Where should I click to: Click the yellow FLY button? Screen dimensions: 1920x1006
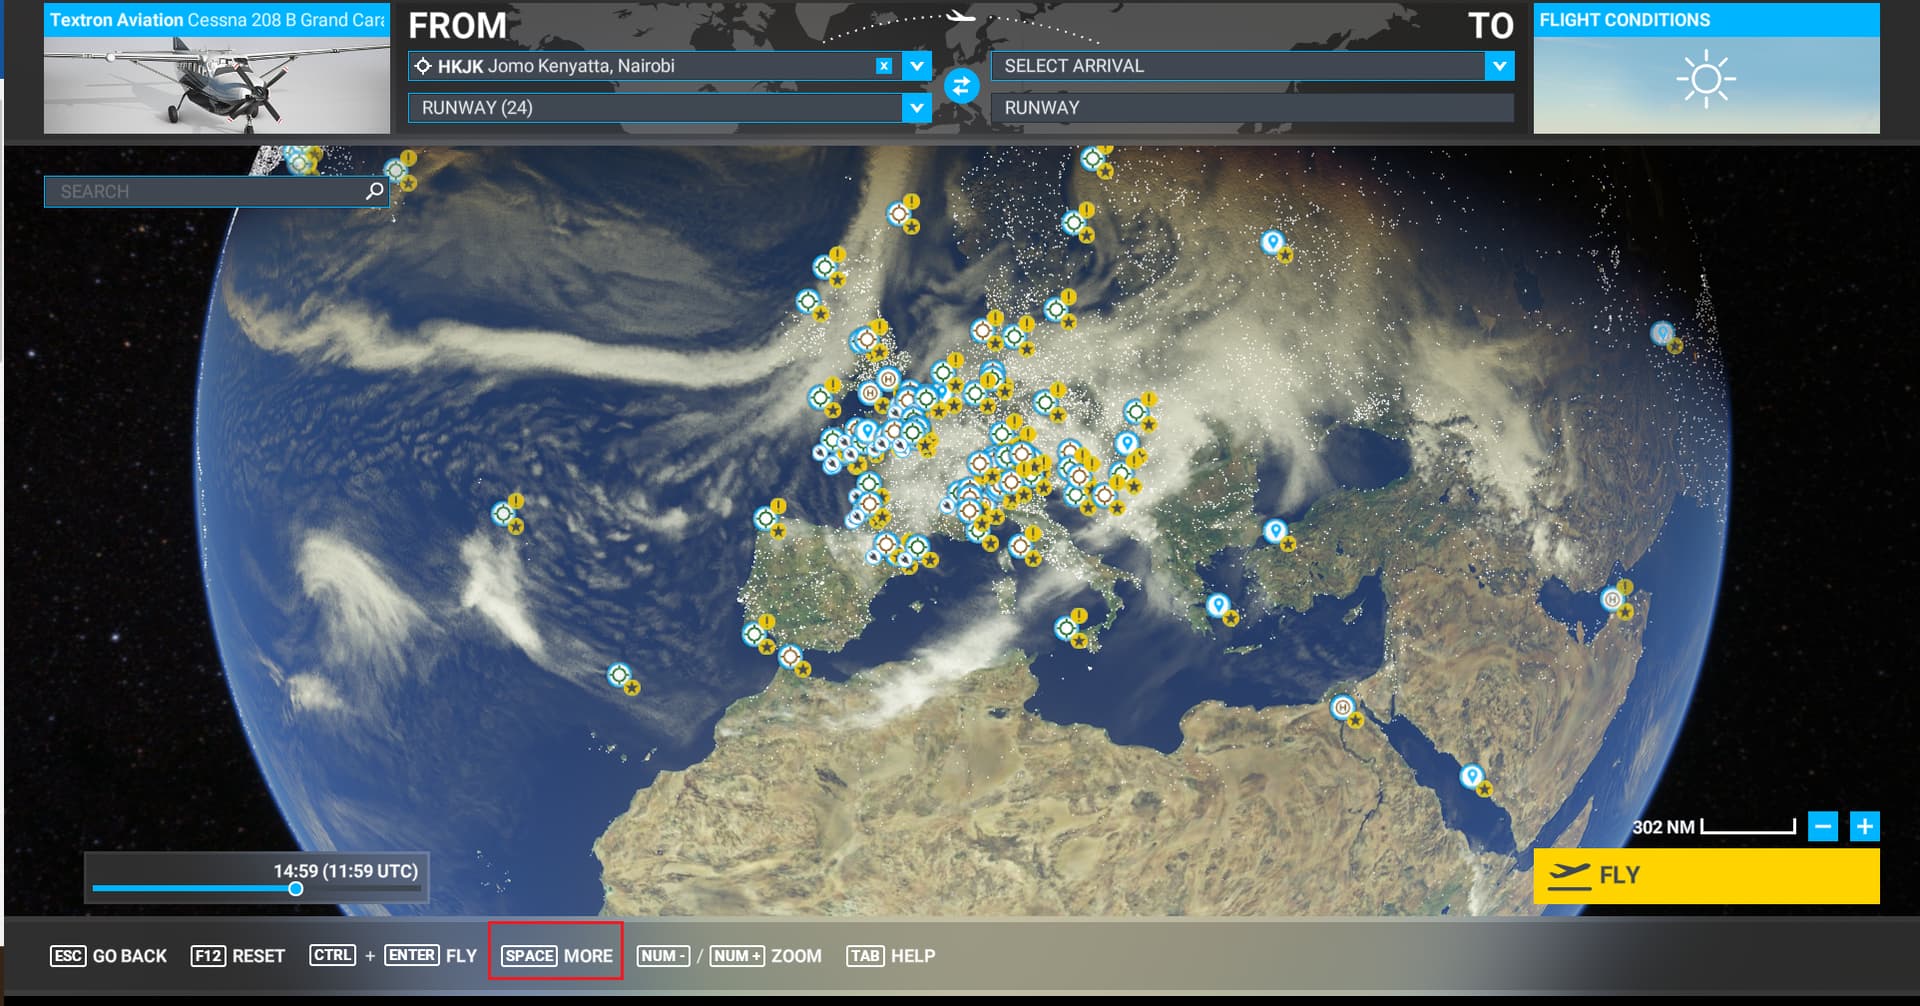(1706, 876)
